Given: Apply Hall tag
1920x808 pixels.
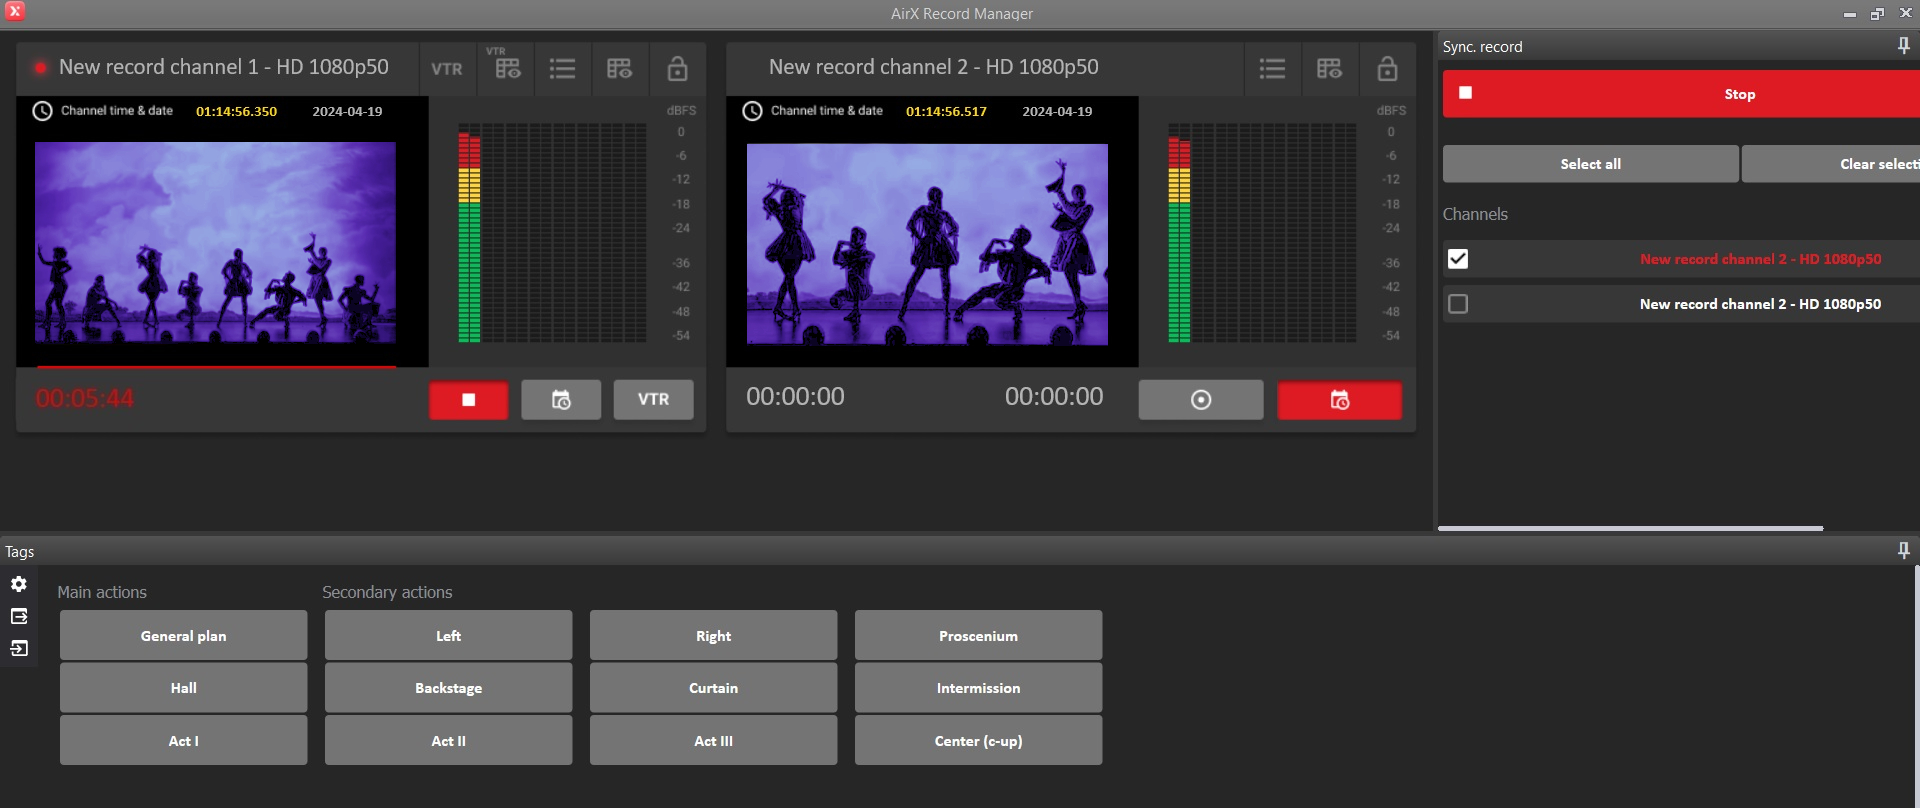Looking at the screenshot, I should [183, 688].
